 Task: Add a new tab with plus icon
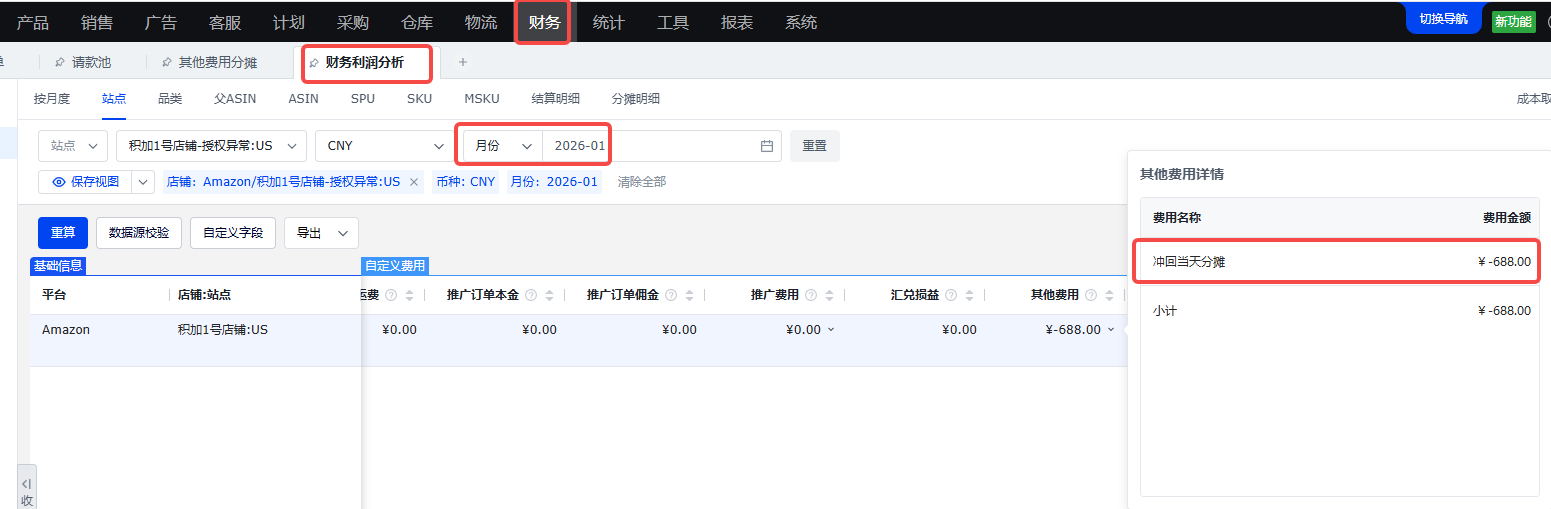(x=462, y=62)
